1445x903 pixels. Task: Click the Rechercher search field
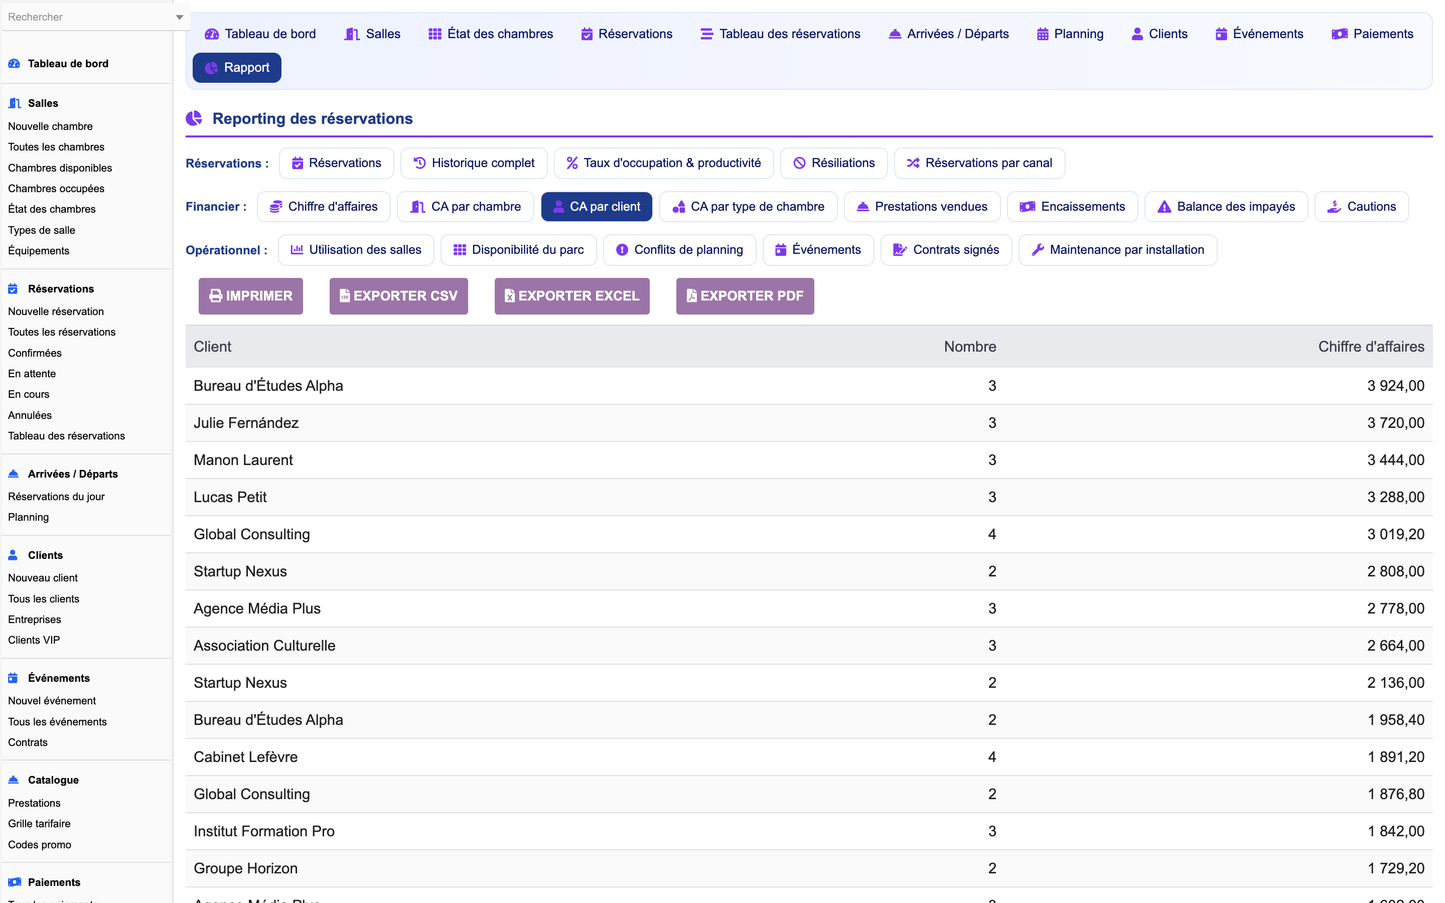click(x=88, y=17)
